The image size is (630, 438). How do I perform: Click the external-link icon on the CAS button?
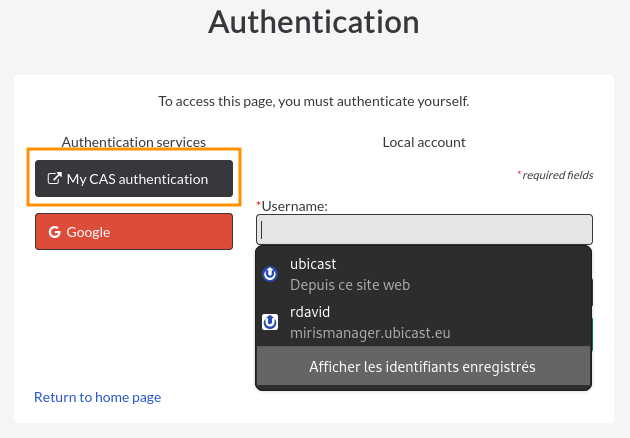(x=55, y=178)
